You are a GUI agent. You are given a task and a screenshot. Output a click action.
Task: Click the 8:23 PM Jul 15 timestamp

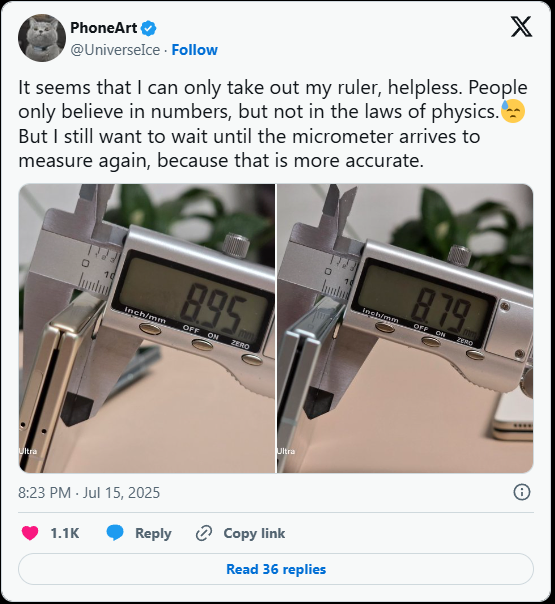(89, 493)
